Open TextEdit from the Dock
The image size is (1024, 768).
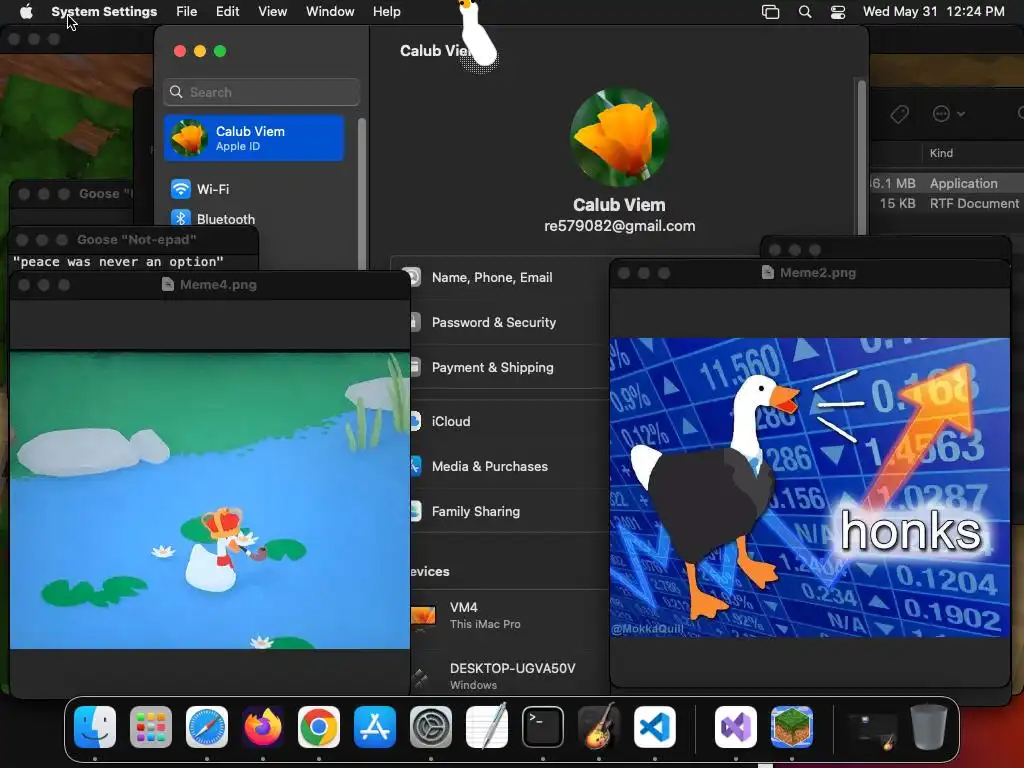(487, 727)
